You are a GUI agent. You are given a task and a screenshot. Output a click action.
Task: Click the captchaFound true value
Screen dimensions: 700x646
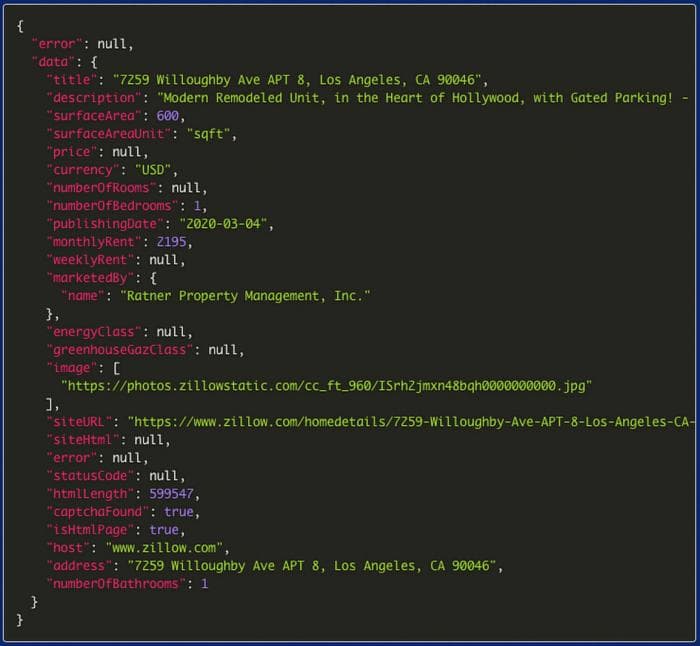[180, 512]
